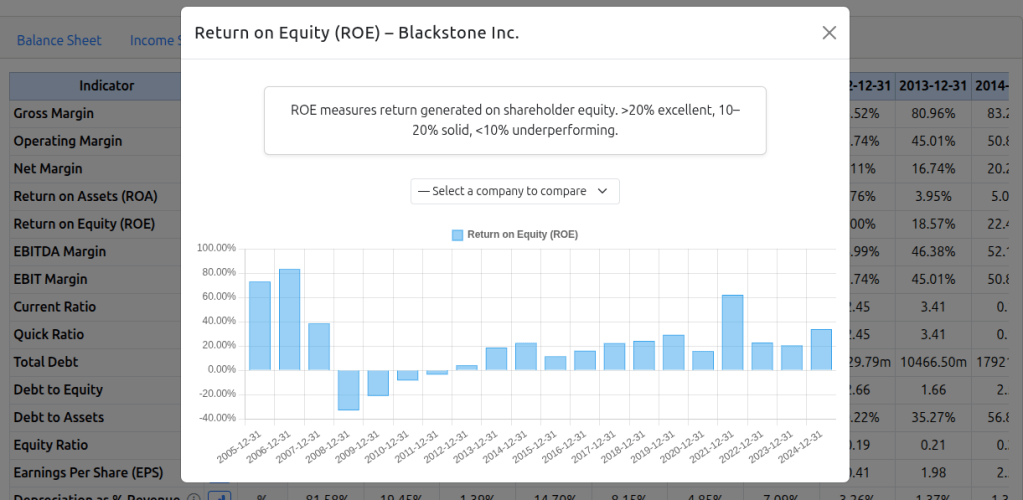Click the 2024-12-31 bar
1023x500 pixels.
[821, 349]
